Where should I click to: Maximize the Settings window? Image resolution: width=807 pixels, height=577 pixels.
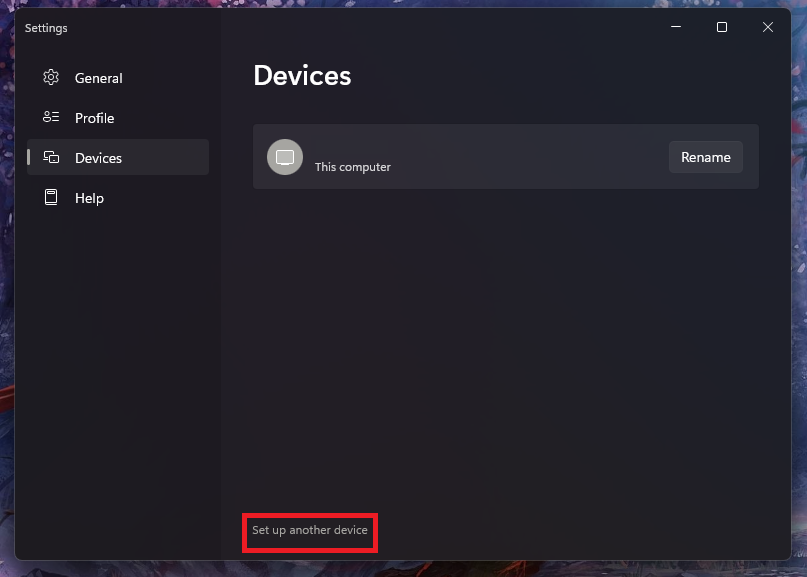pyautogui.click(x=722, y=28)
